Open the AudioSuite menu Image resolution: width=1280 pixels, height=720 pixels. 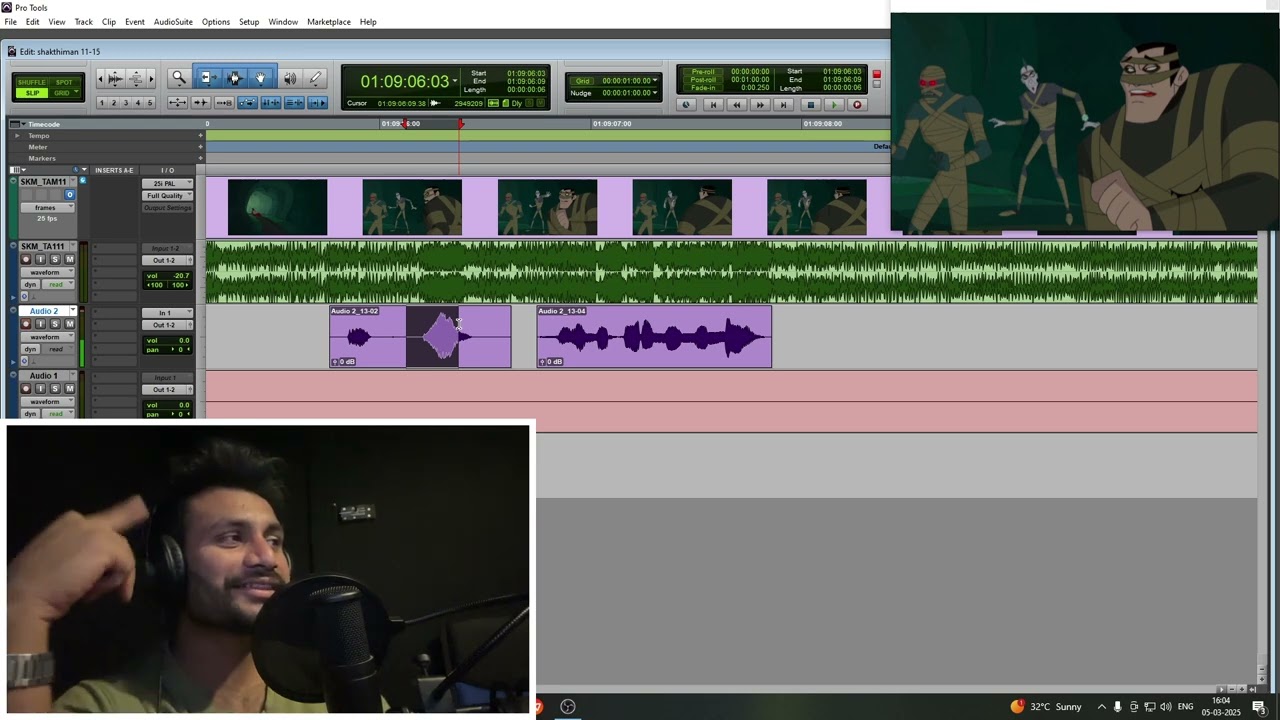coord(173,22)
